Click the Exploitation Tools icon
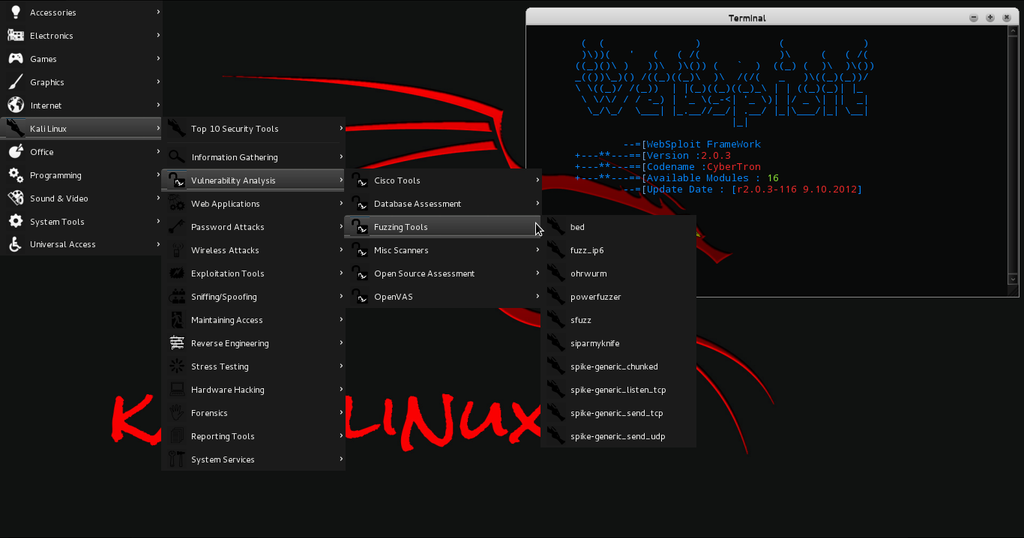This screenshot has width=1024, height=538. click(176, 273)
